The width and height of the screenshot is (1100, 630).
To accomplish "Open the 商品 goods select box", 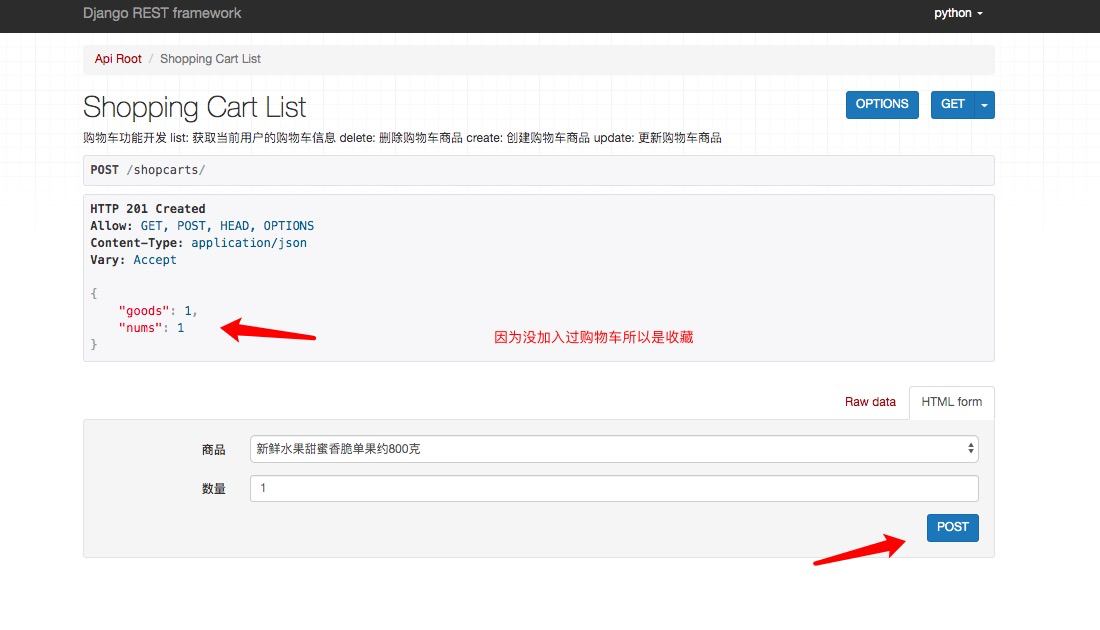I will (x=614, y=449).
